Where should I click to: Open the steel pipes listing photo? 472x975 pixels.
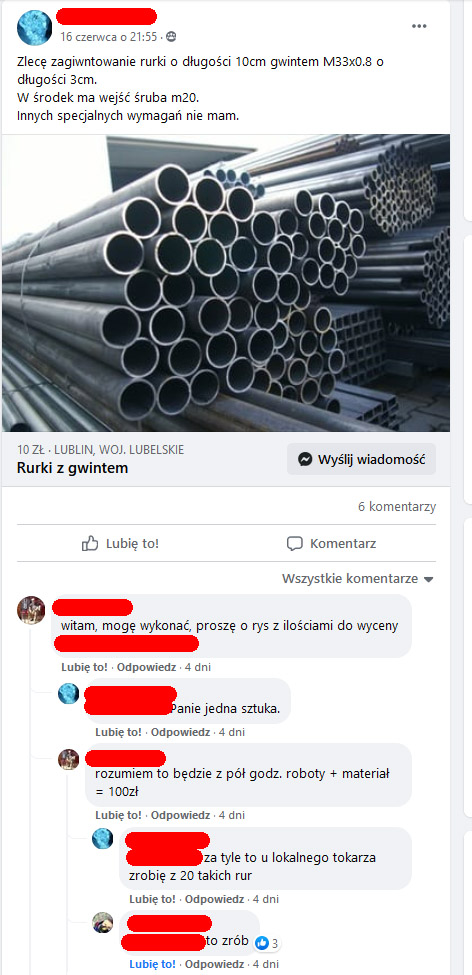(226, 283)
